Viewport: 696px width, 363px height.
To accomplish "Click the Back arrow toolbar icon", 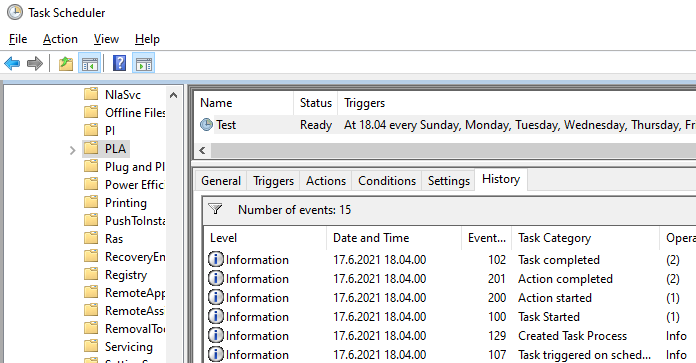I will click(12, 63).
